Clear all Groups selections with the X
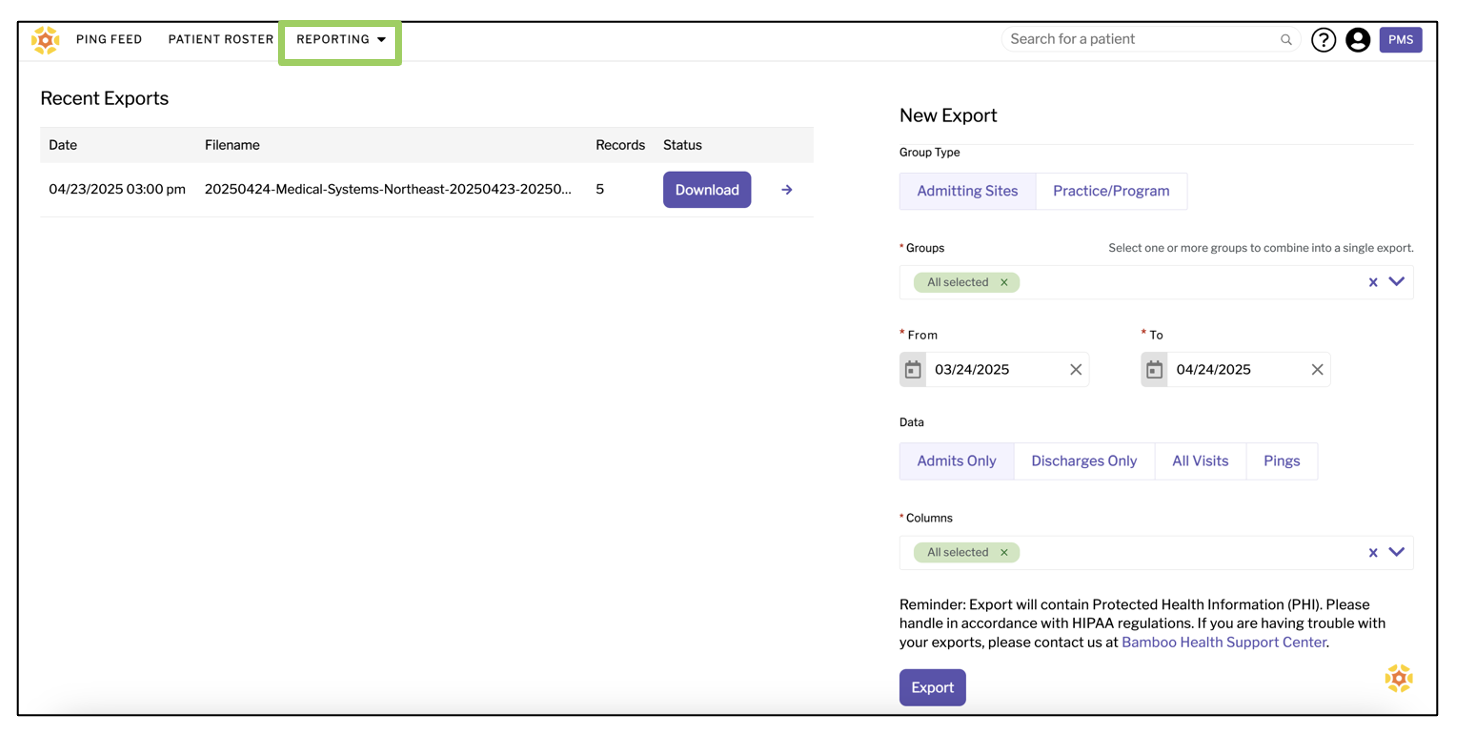The image size is (1458, 734). pos(1373,283)
